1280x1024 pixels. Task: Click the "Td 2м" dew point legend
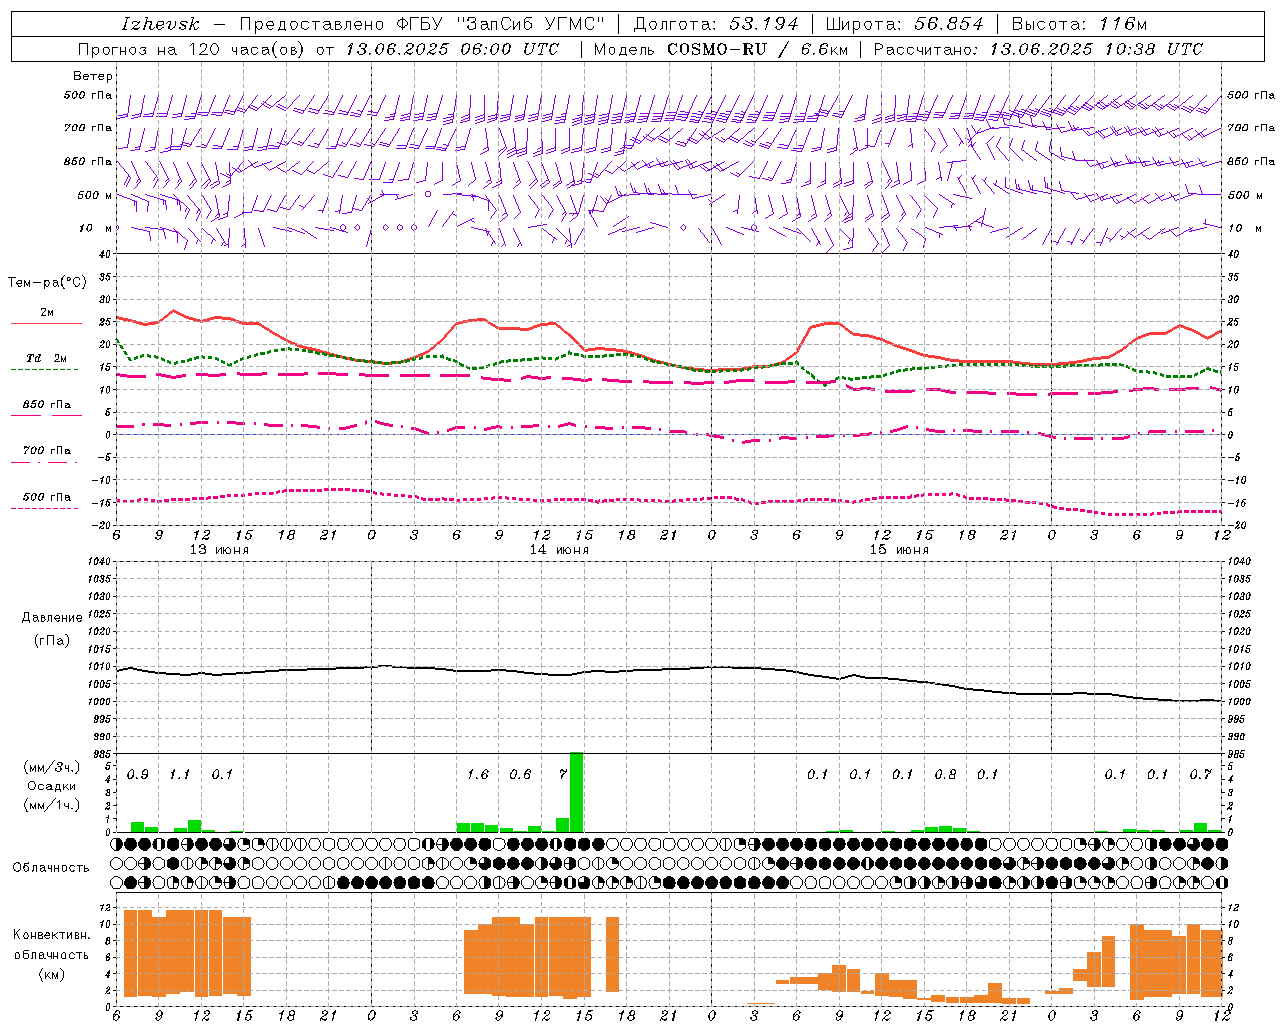point(46,358)
